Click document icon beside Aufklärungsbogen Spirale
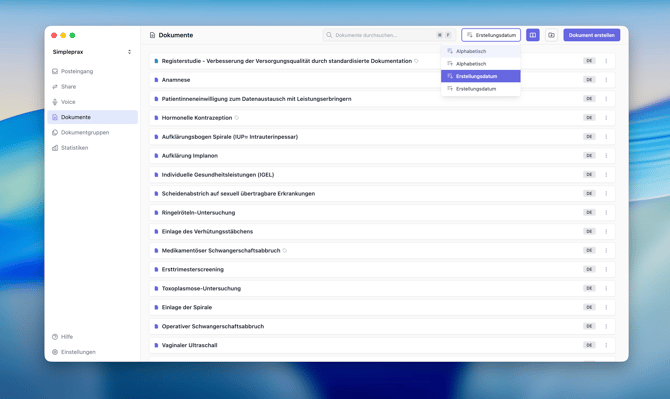670x399 pixels. pyautogui.click(x=156, y=137)
